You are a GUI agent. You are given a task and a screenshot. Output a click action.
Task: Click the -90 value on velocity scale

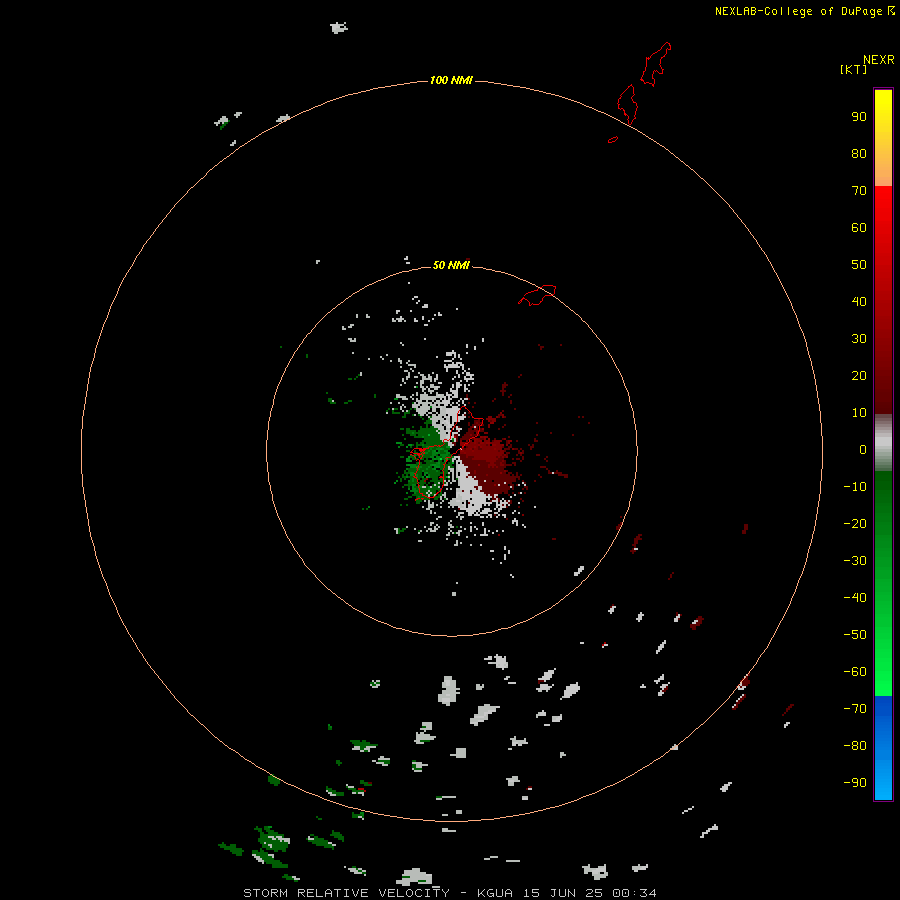click(855, 782)
